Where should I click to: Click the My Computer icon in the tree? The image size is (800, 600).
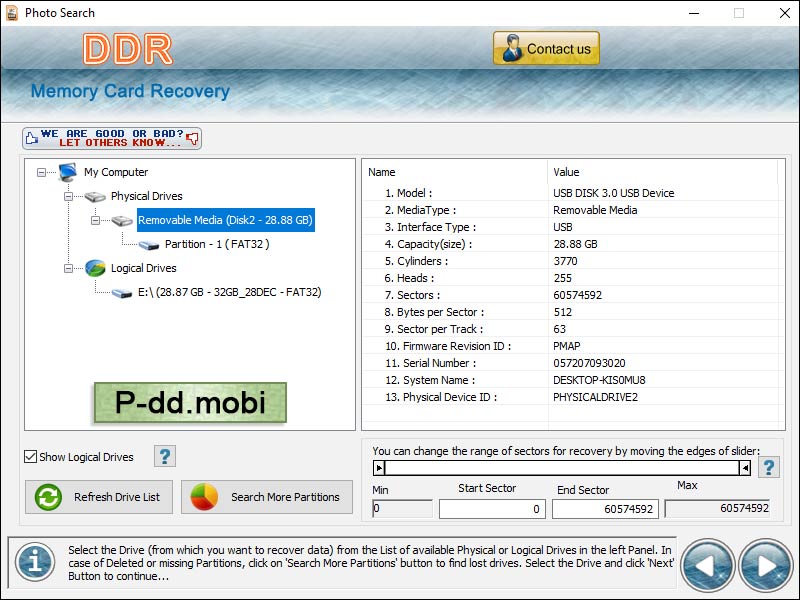[65, 172]
